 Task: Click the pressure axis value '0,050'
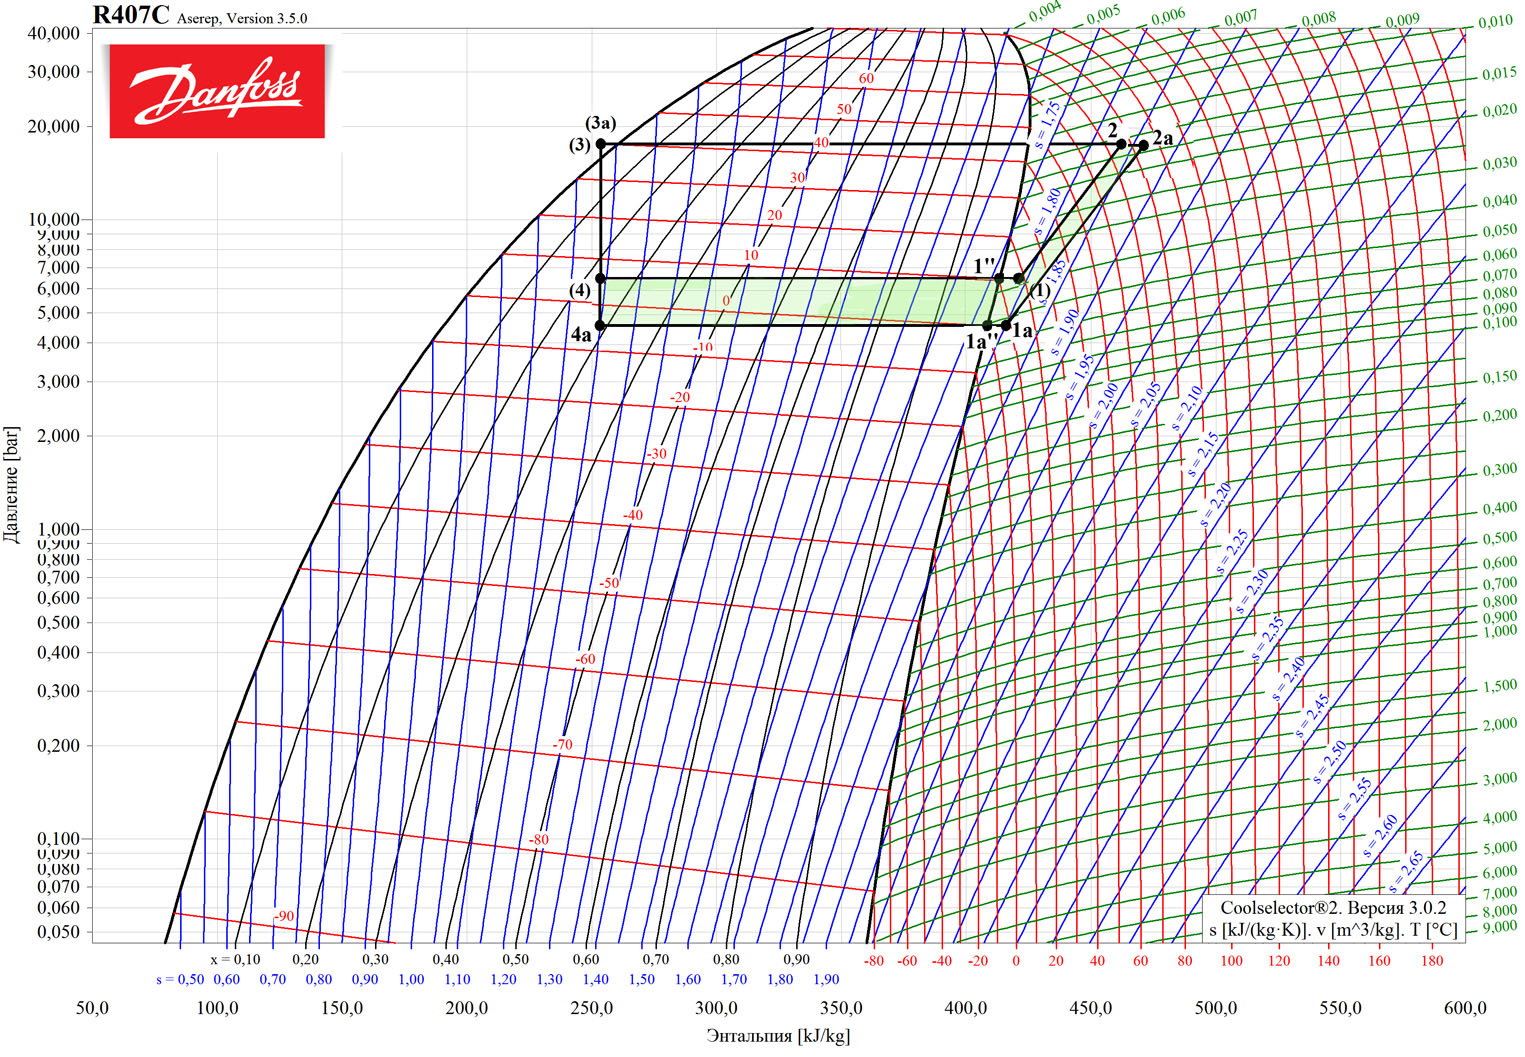pos(59,932)
